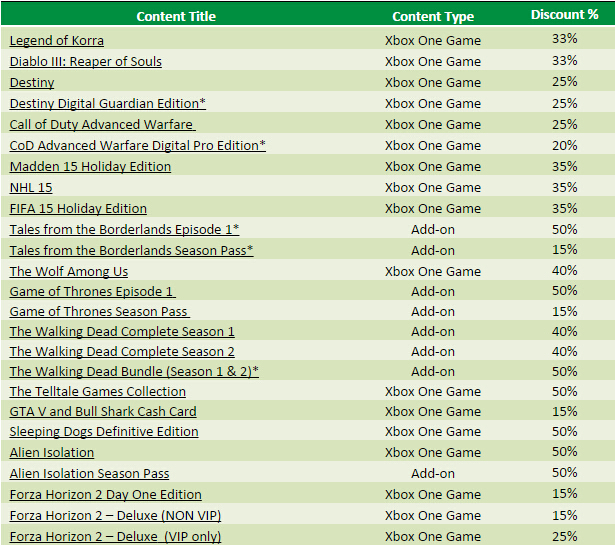Select Add-on type for Borderlands Episode 1
The height and width of the screenshot is (545, 615).
click(x=433, y=229)
